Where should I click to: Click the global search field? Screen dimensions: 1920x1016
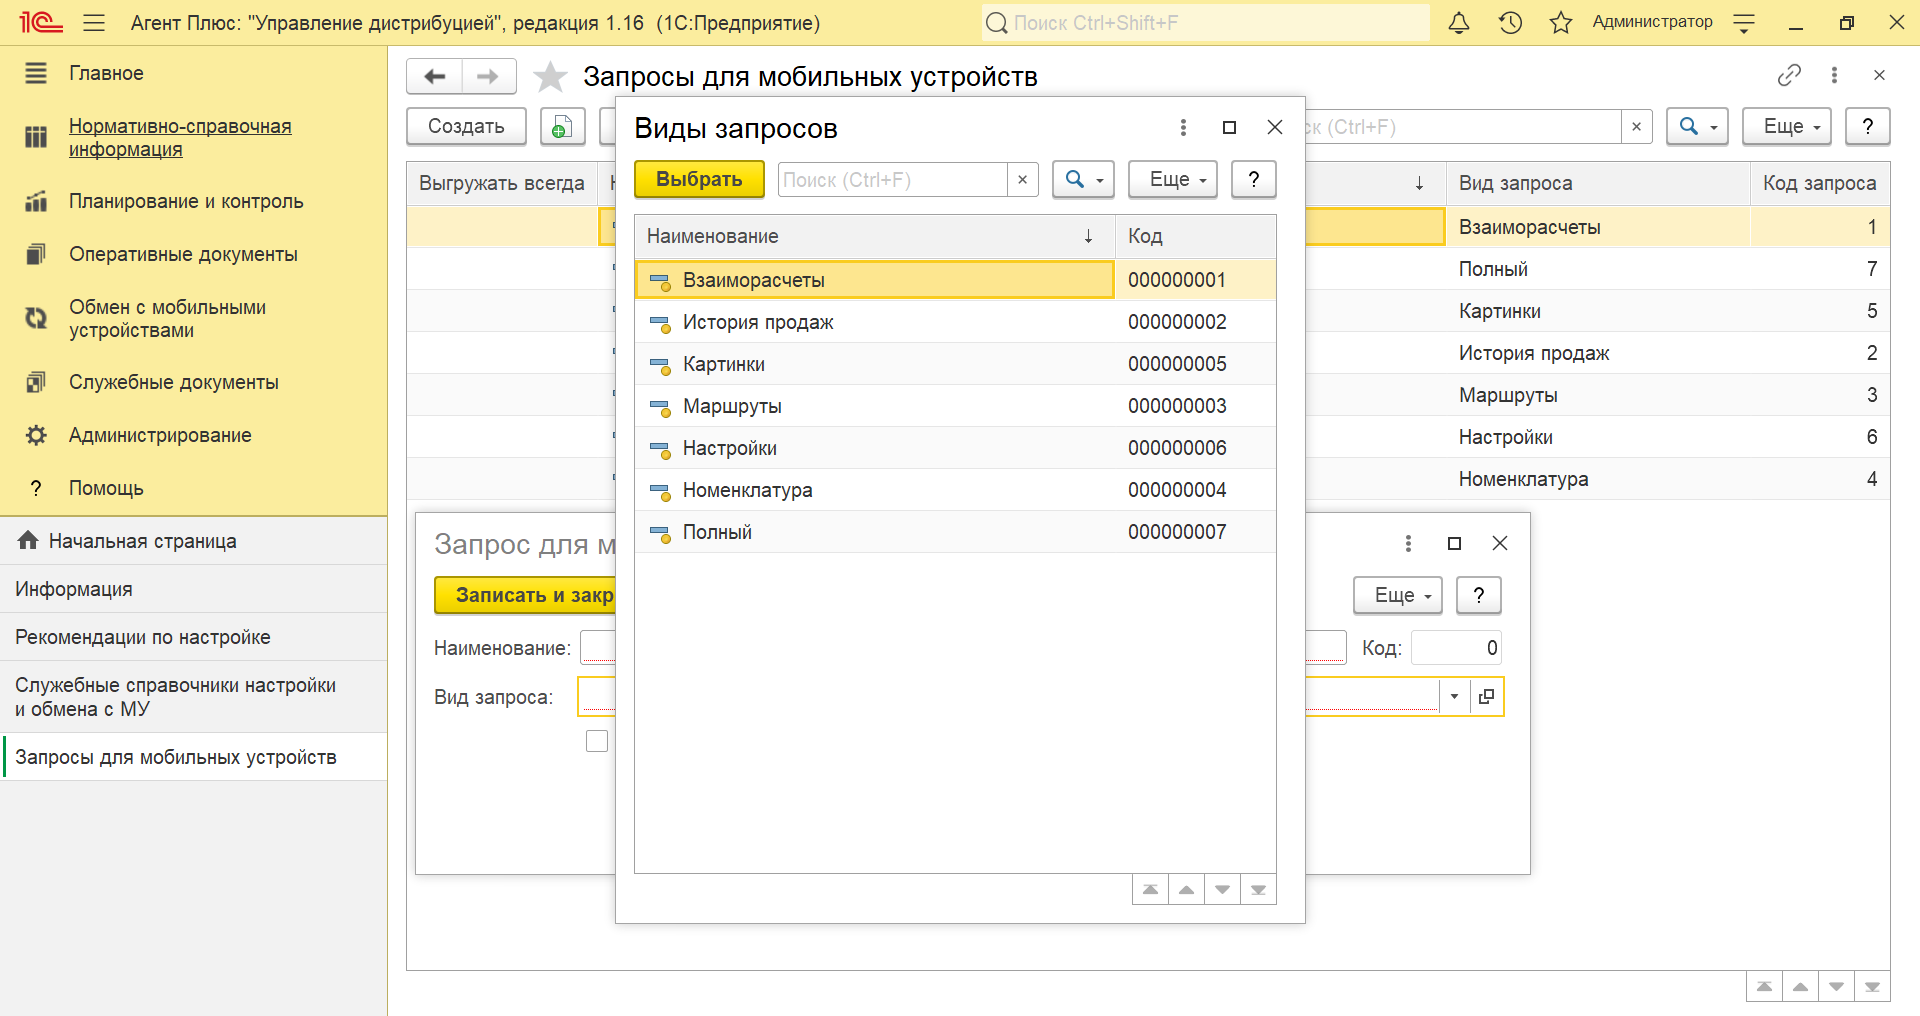1205,23
